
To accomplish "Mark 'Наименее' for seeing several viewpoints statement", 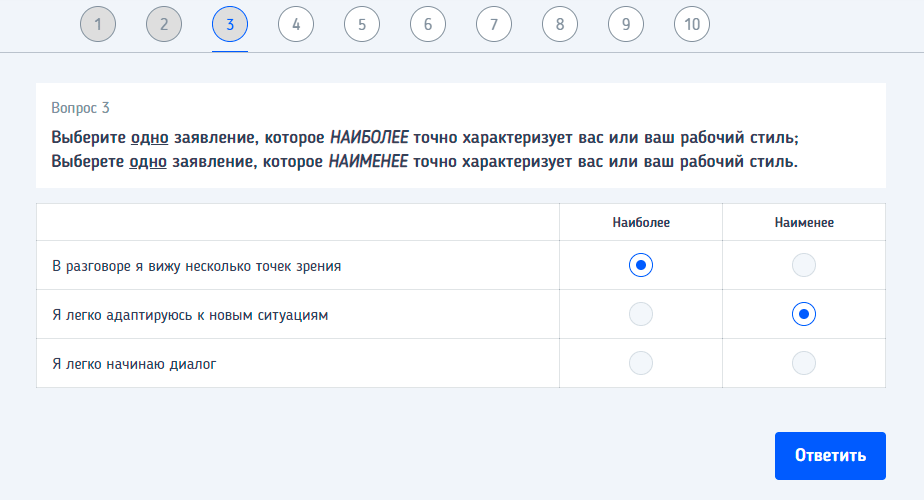I will [803, 265].
